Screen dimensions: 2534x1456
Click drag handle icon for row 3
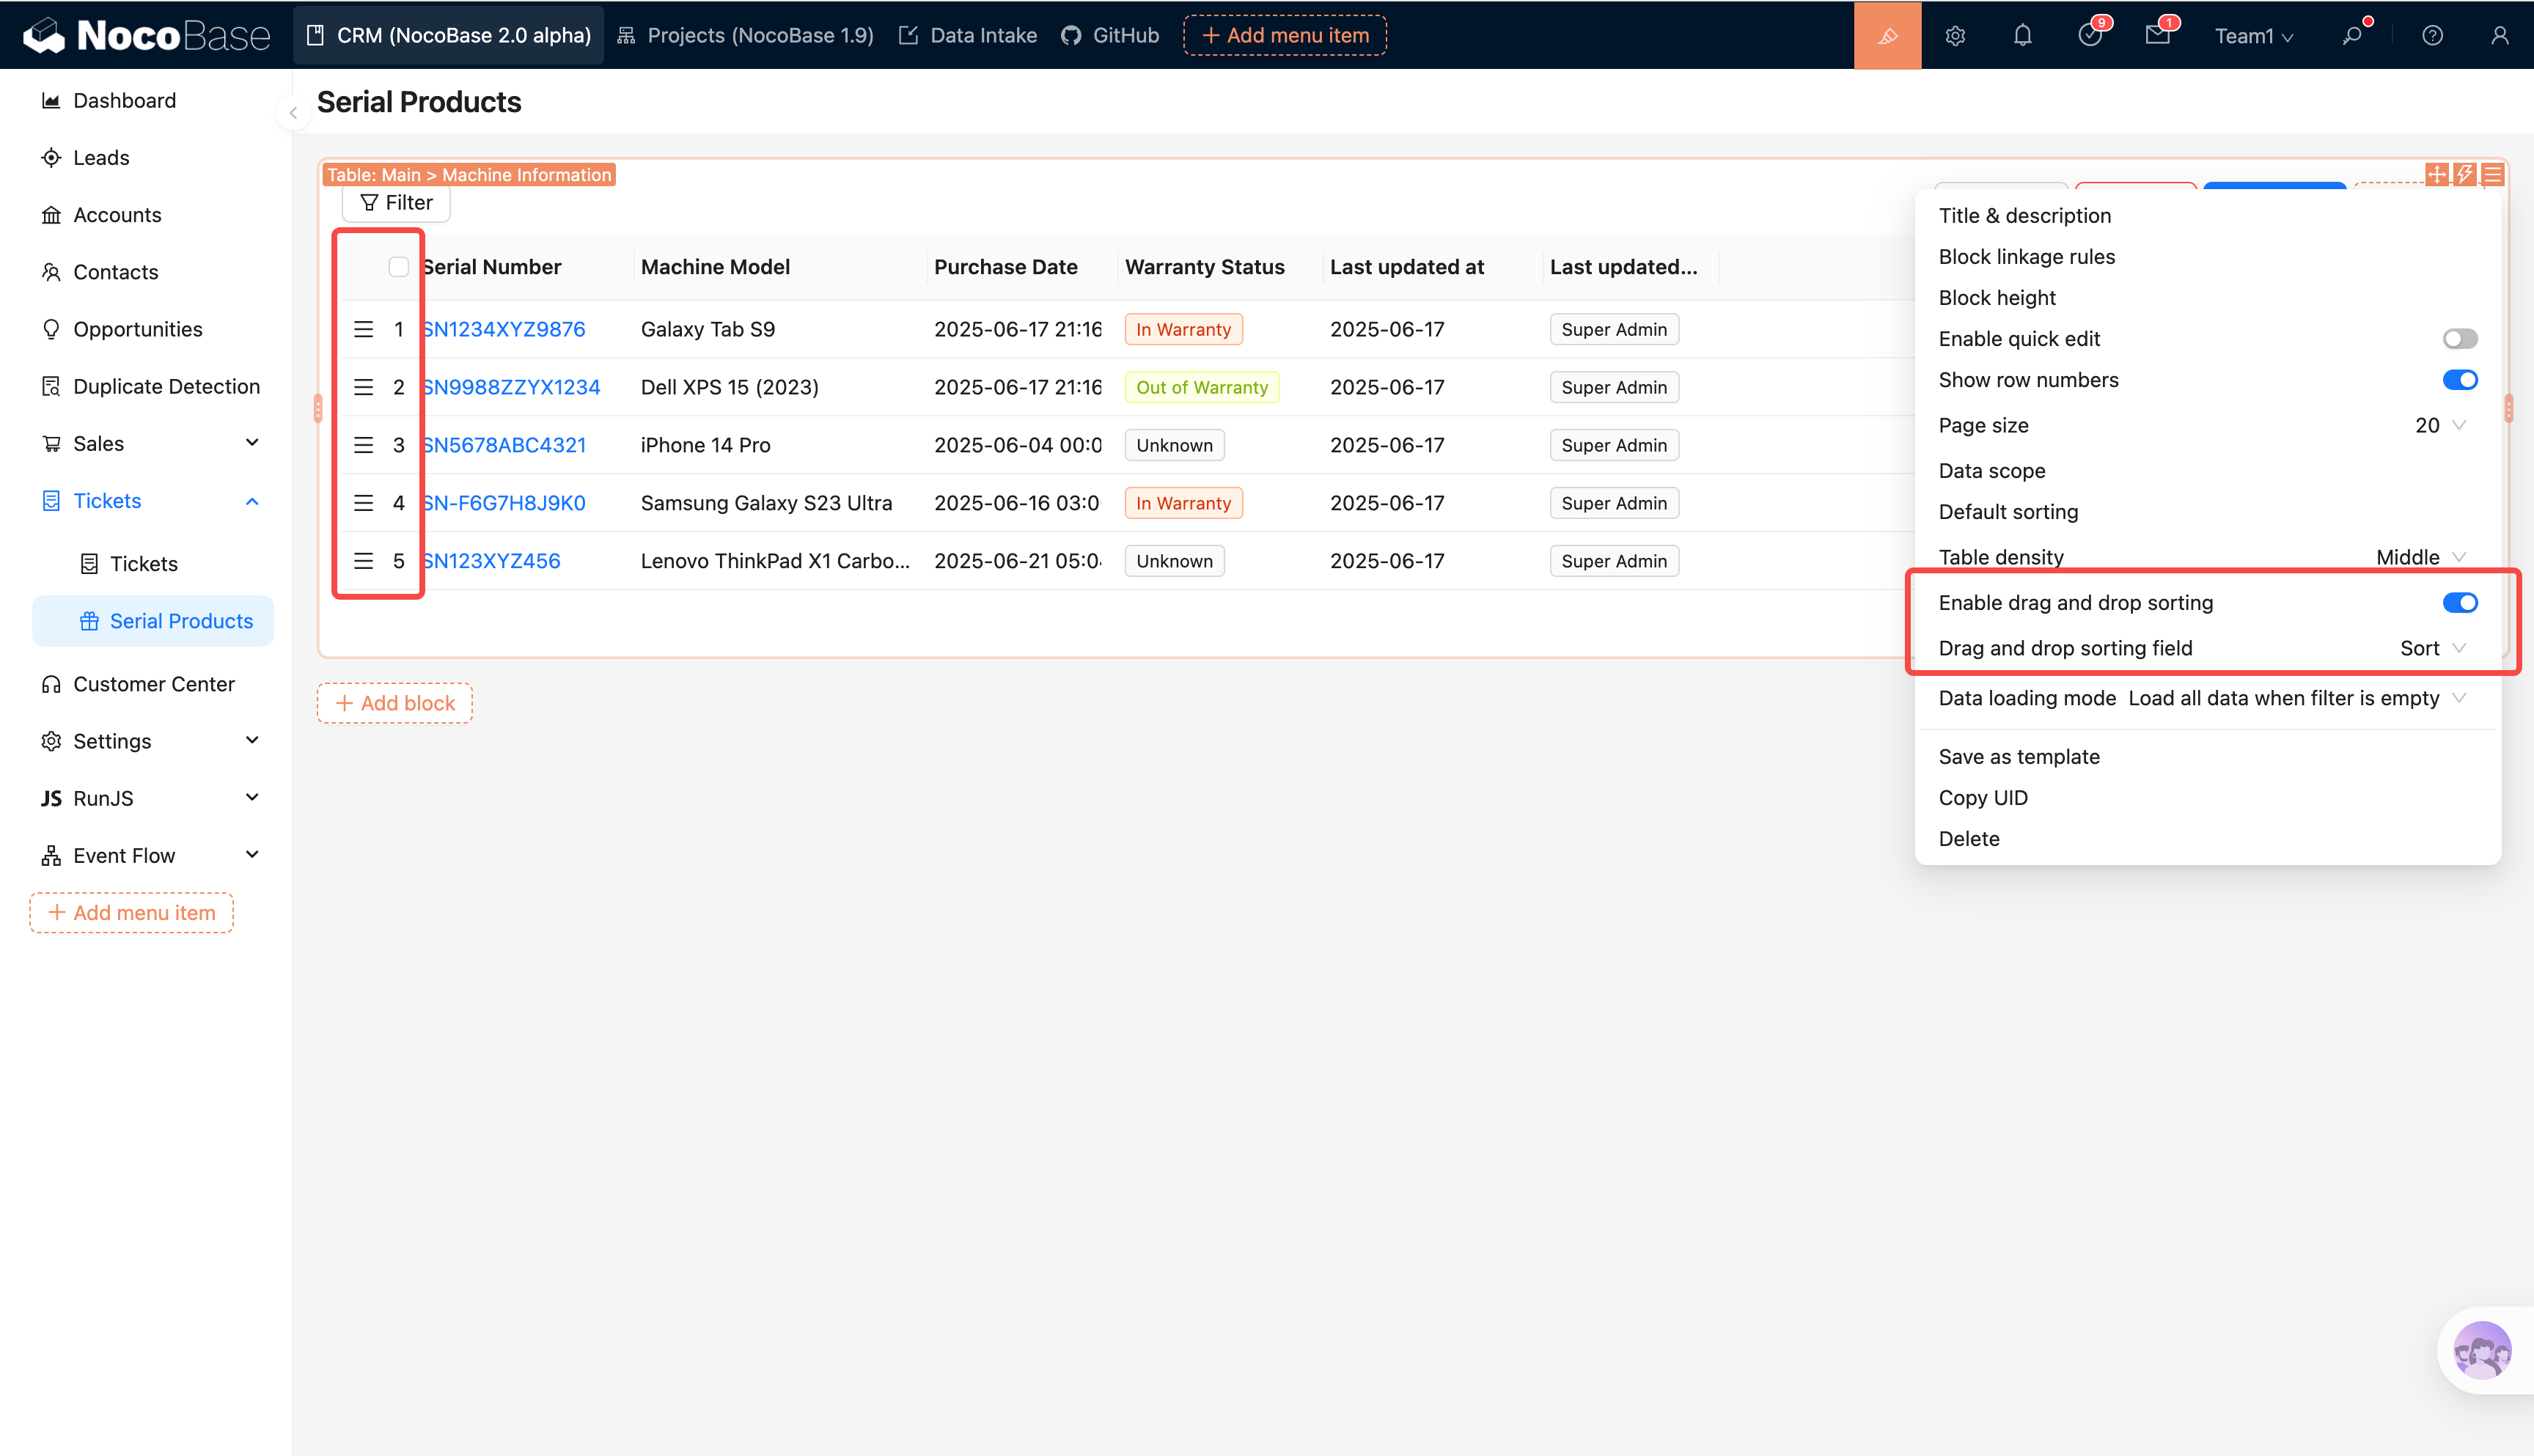pyautogui.click(x=363, y=445)
